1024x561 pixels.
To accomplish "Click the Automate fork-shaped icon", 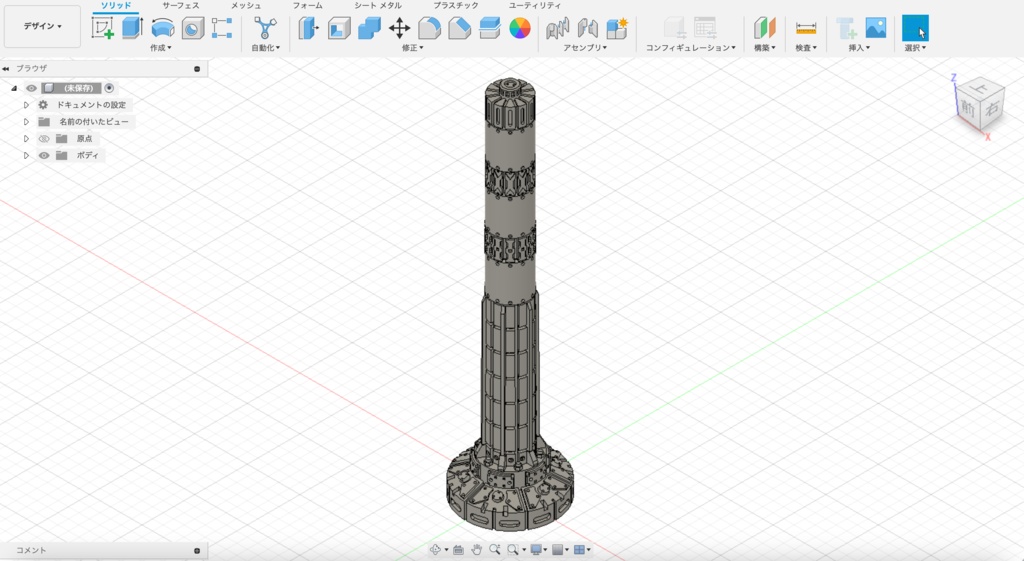I will pyautogui.click(x=265, y=28).
